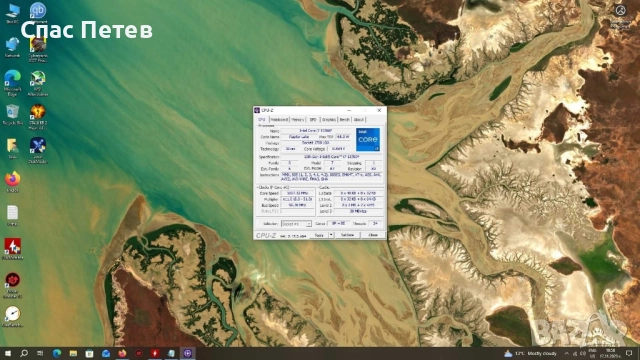Image resolution: width=640 pixels, height=360 pixels.
Task: Open Firefox desktop shortcut
Action: [x=12, y=182]
